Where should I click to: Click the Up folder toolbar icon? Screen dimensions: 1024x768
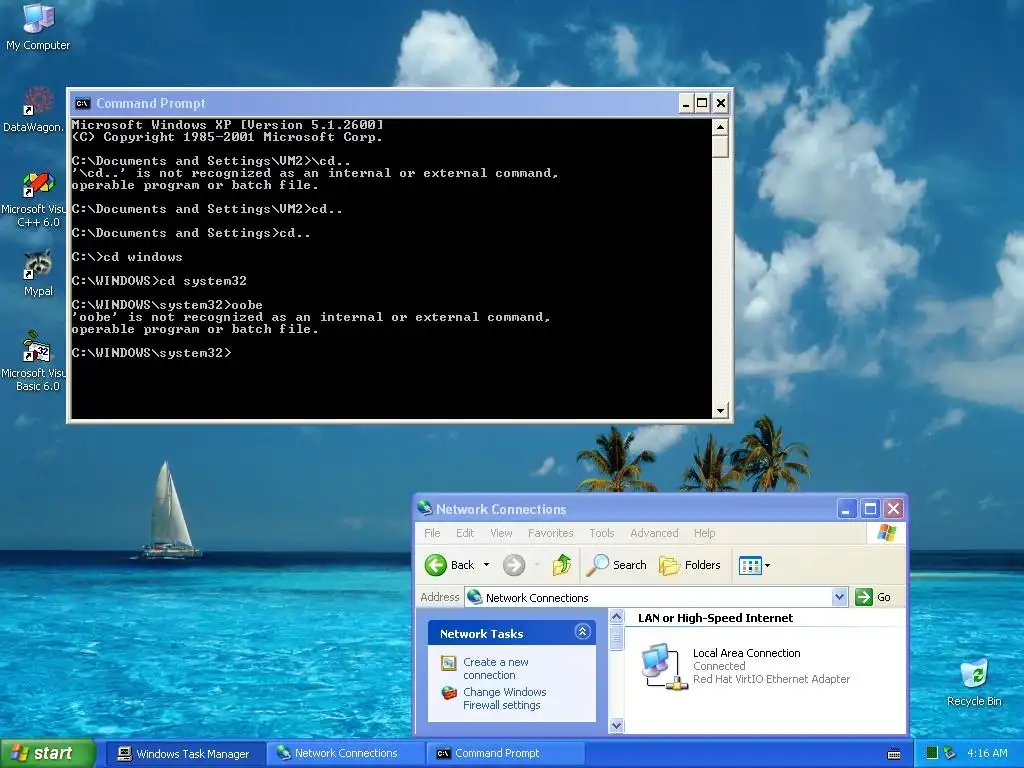click(562, 565)
